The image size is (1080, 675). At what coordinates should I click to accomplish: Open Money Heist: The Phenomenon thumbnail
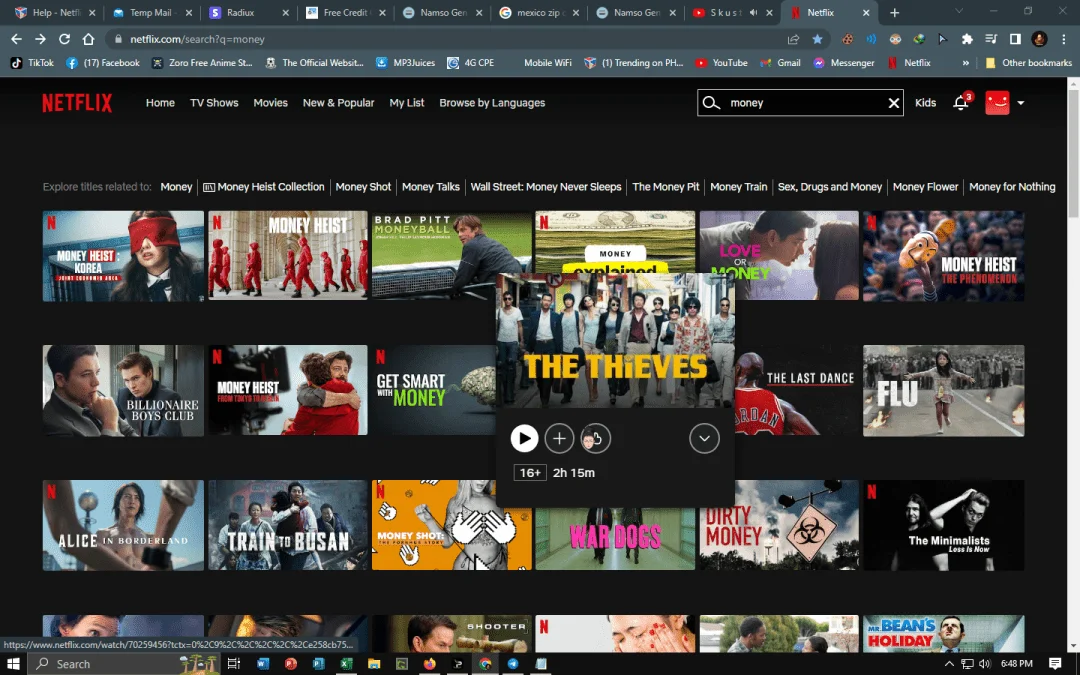tap(944, 256)
